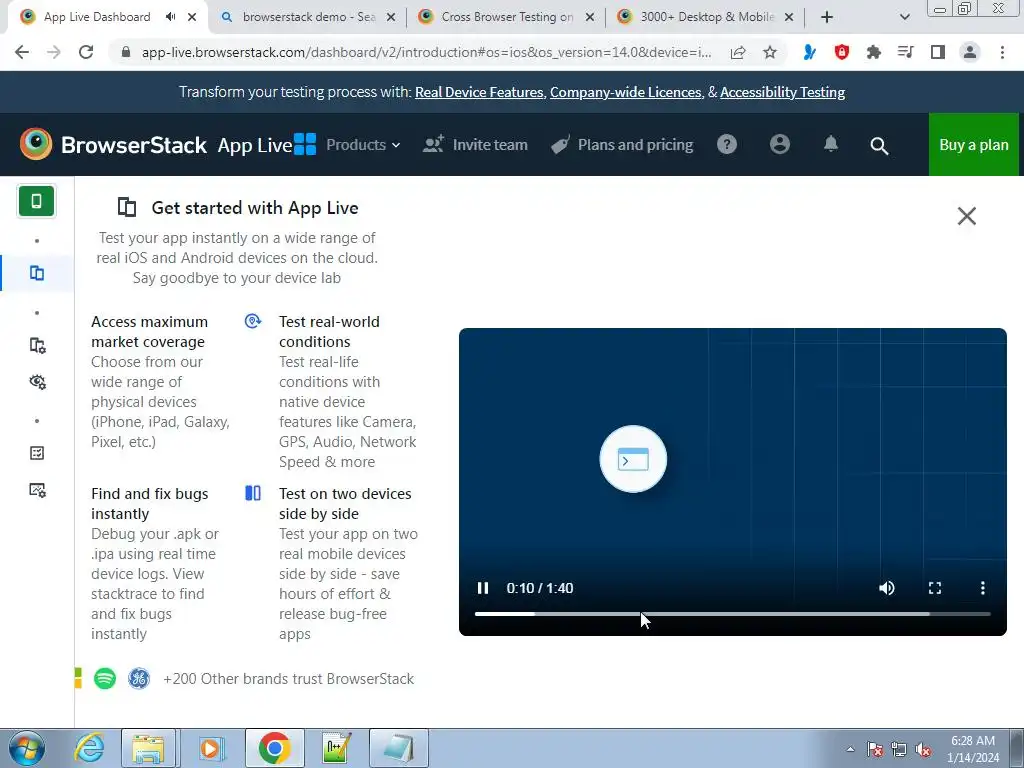Mute the App Live Dashboard tab audio
Image resolution: width=1024 pixels, height=768 pixels.
click(170, 17)
